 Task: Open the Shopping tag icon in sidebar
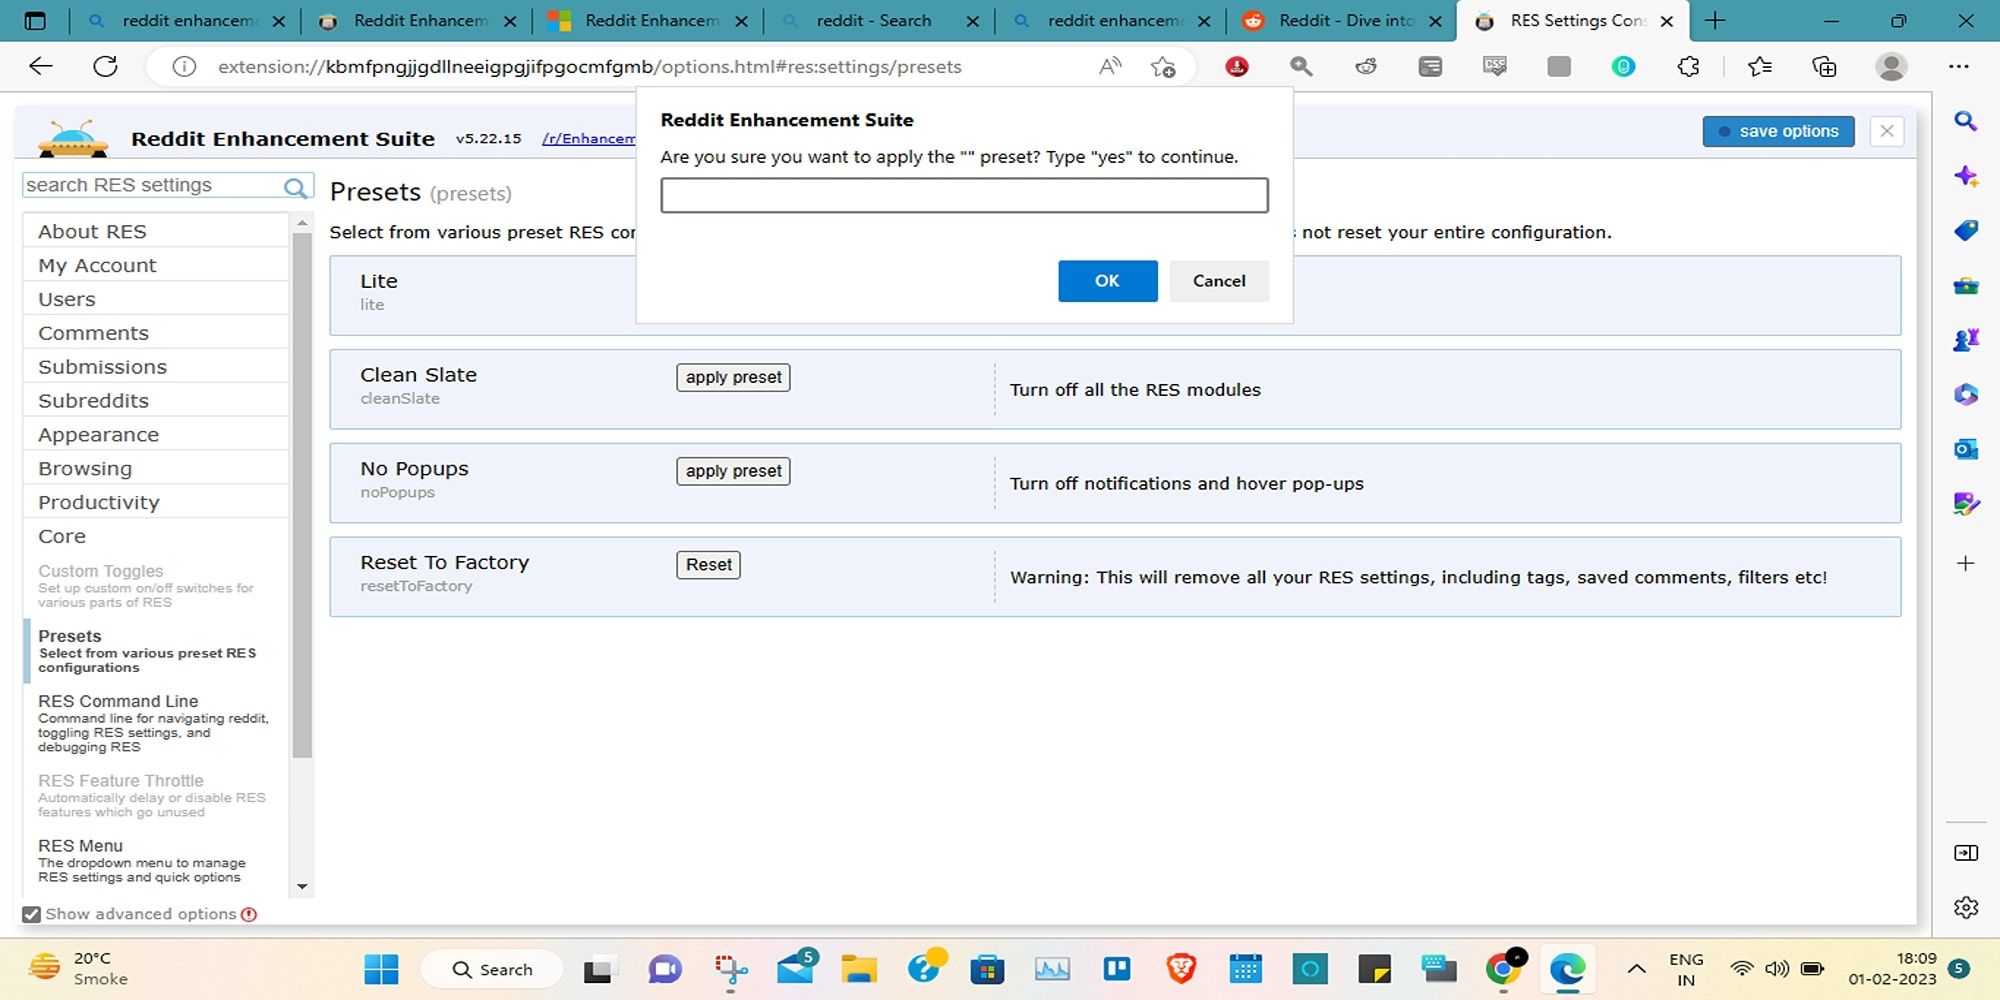tap(1965, 231)
